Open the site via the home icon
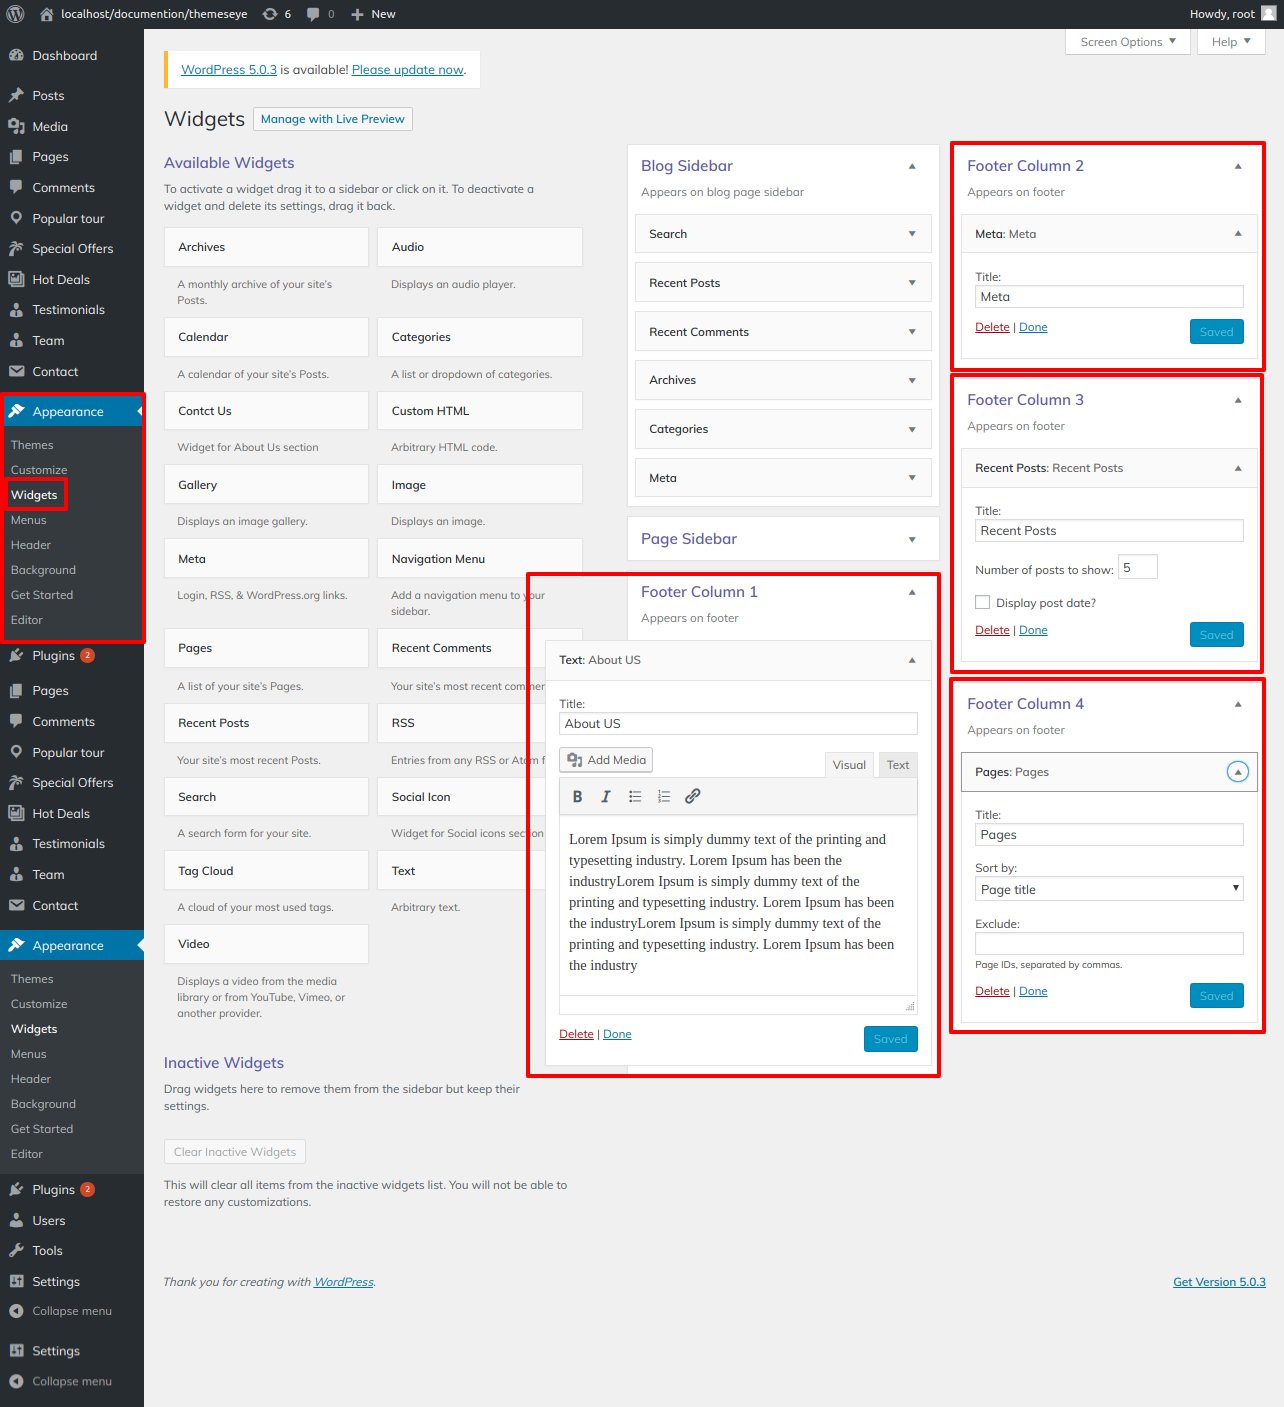Viewport: 1284px width, 1407px height. coord(46,14)
